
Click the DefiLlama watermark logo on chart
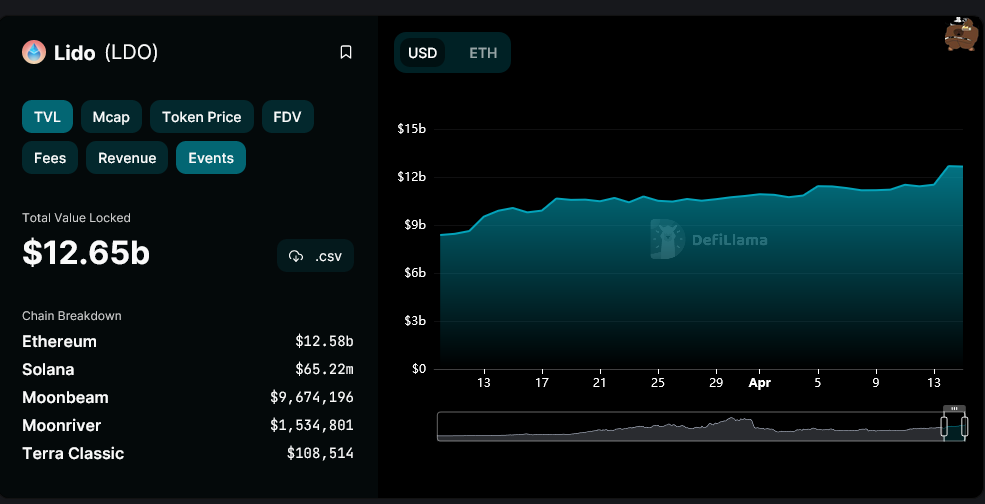point(667,239)
